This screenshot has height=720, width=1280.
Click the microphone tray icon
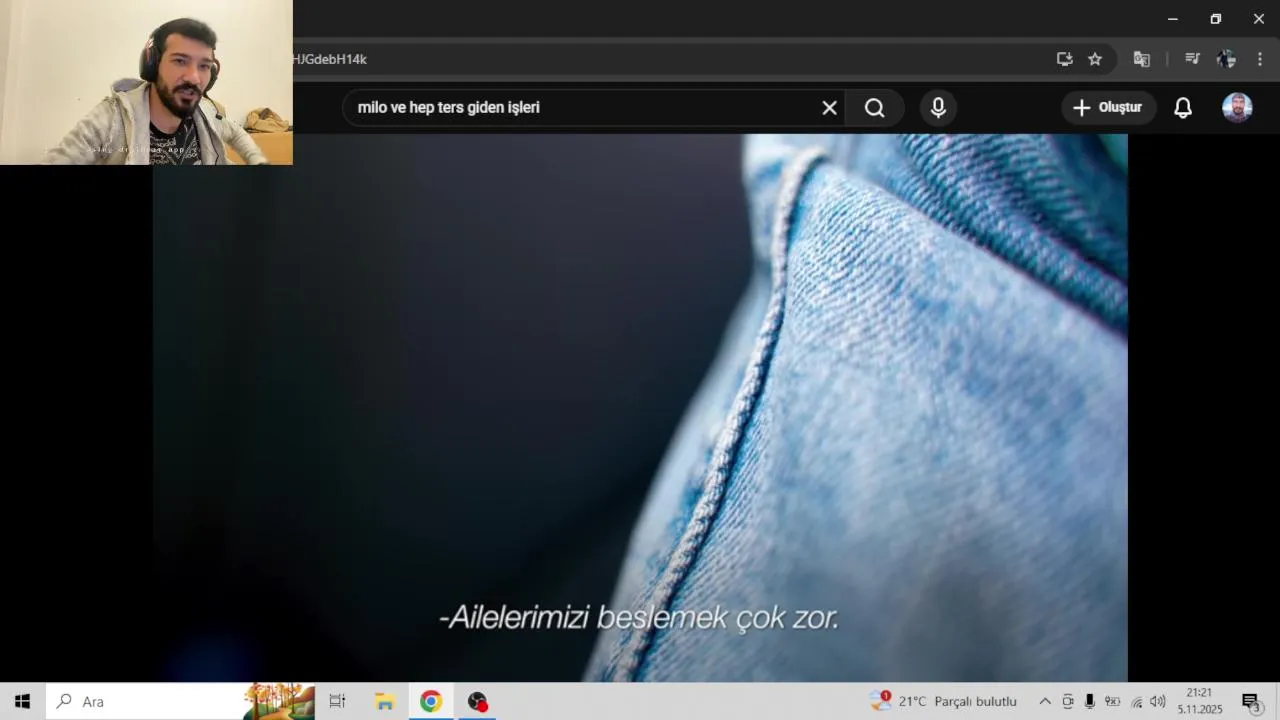click(x=1090, y=701)
